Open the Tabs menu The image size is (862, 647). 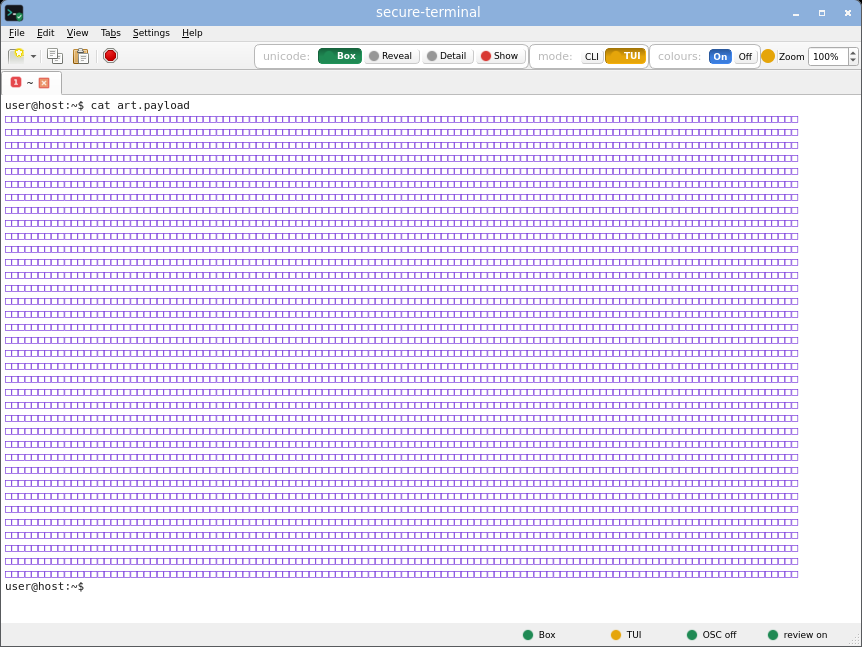(110, 33)
